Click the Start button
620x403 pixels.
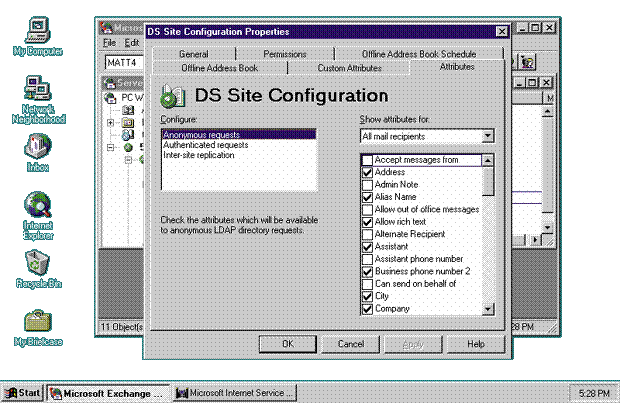(x=23, y=393)
